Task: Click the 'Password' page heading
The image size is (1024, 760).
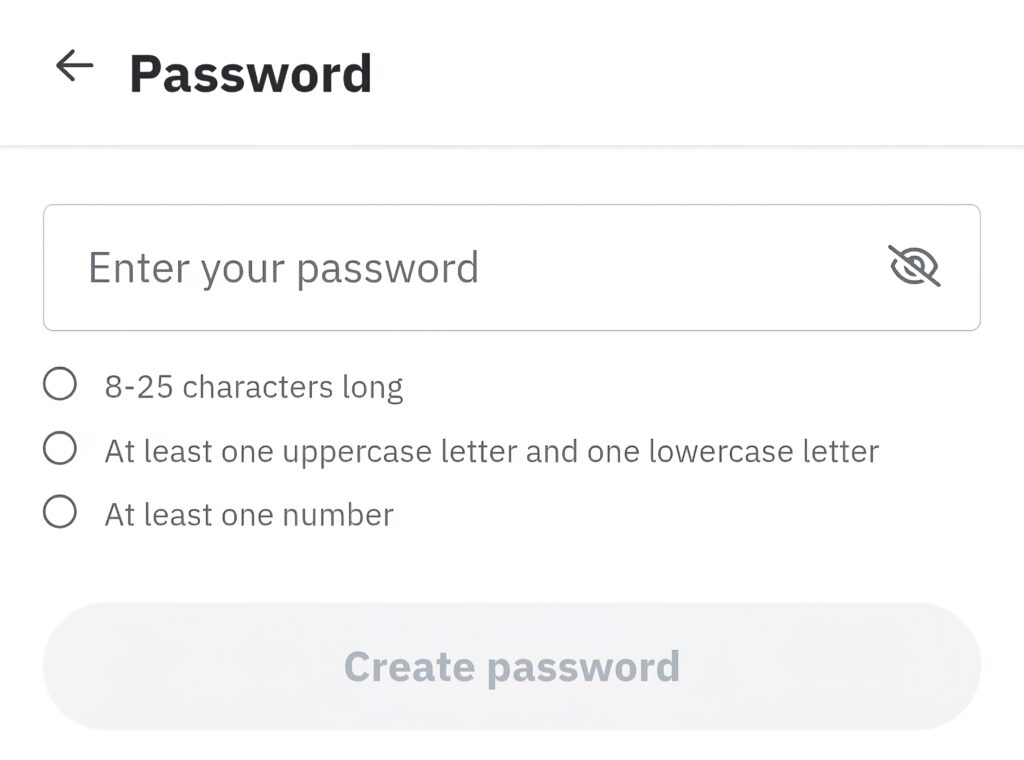Action: pos(250,73)
